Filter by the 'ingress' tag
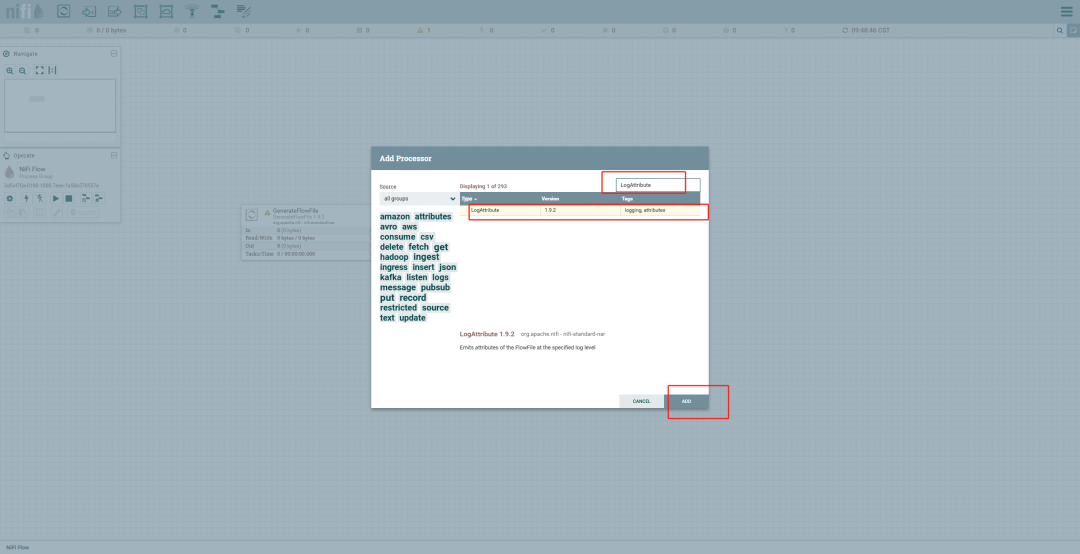 394,267
